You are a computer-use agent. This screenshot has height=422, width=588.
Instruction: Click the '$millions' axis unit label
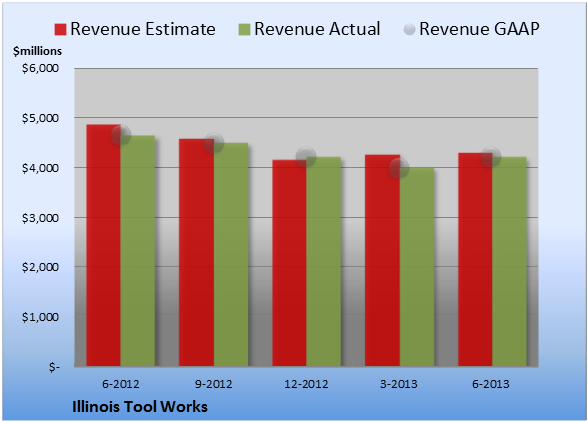(x=37, y=51)
